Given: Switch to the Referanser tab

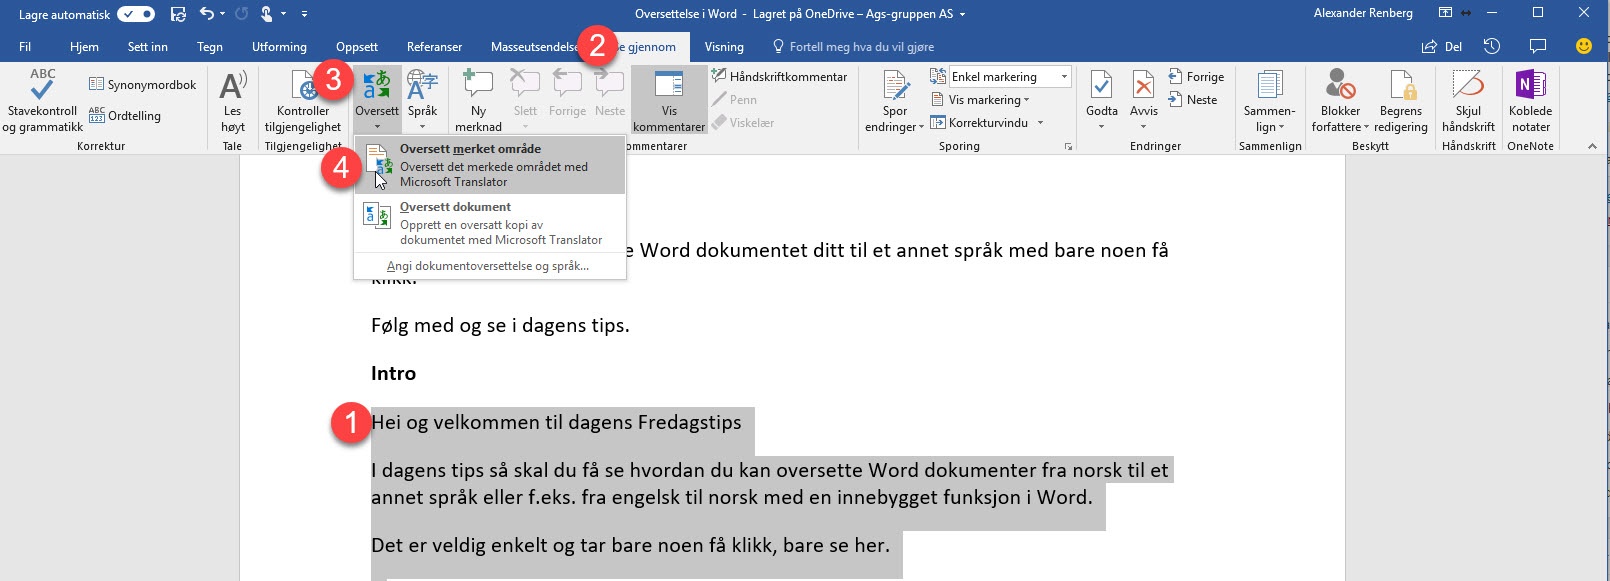Looking at the screenshot, I should tap(434, 47).
